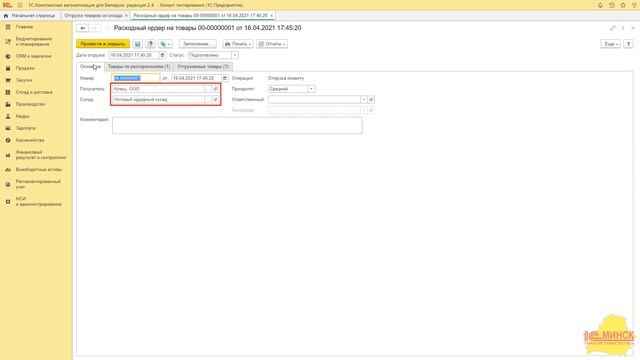
Task: Open notifications bell in title bar
Action: 600,5
